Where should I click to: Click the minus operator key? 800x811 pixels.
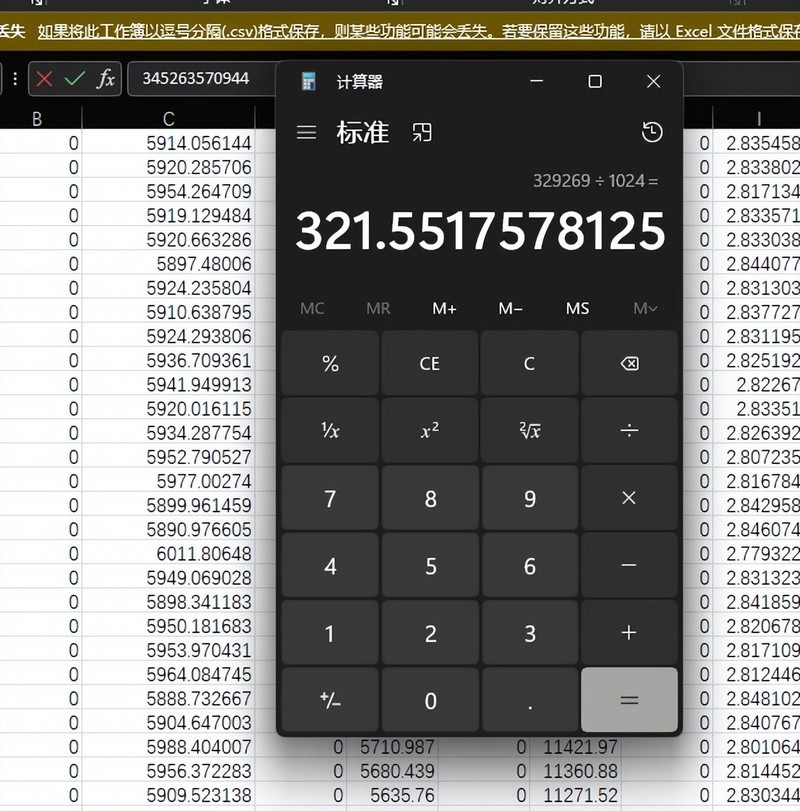coord(629,565)
